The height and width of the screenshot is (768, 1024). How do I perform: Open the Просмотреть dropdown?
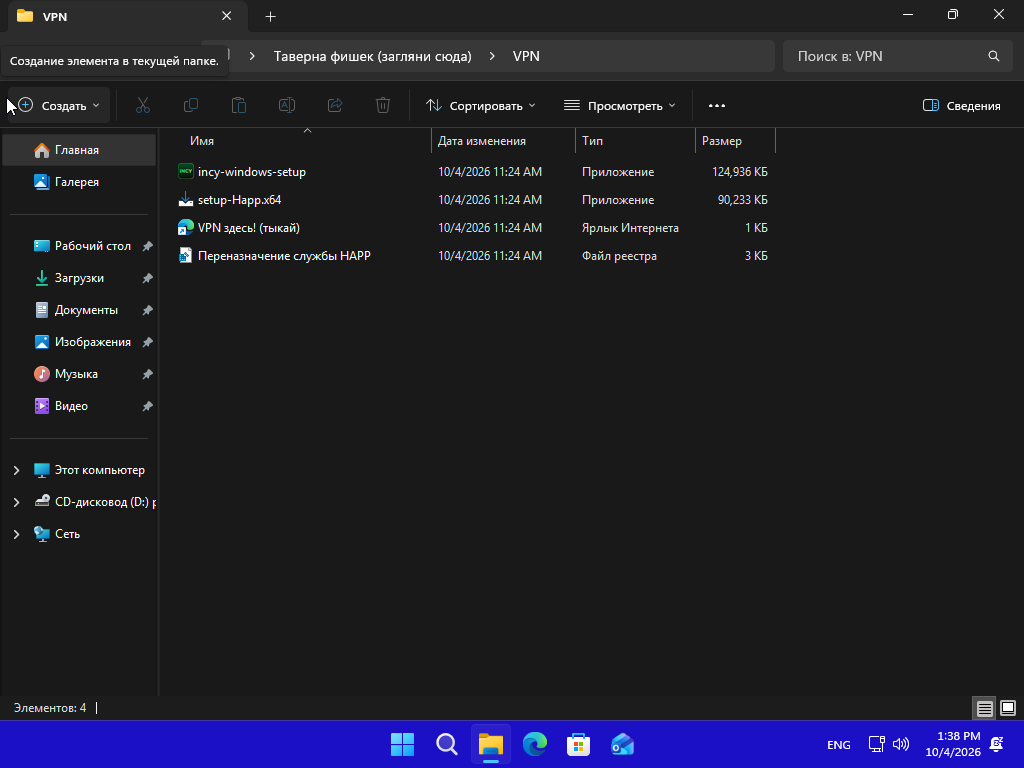(x=620, y=106)
